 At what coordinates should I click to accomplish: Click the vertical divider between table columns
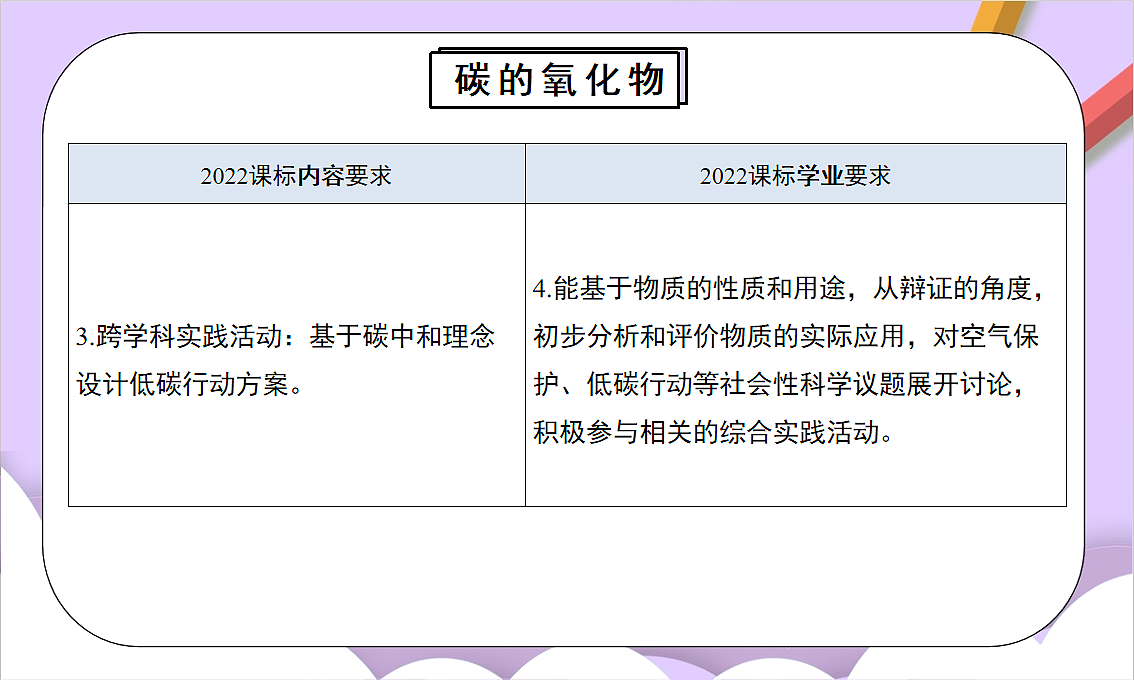pos(527,350)
